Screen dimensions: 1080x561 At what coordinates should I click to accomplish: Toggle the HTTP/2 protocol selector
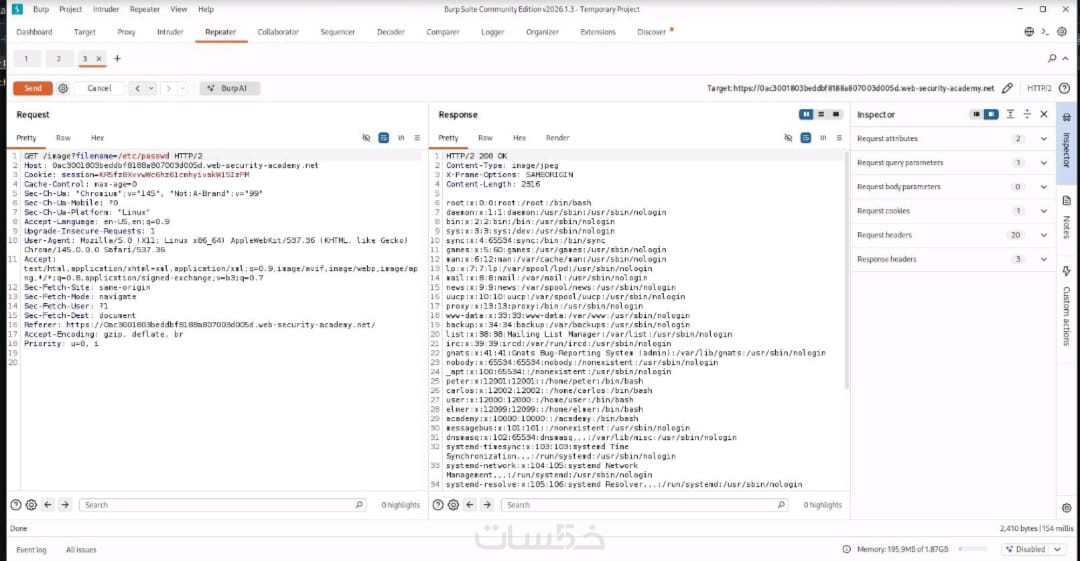1039,88
